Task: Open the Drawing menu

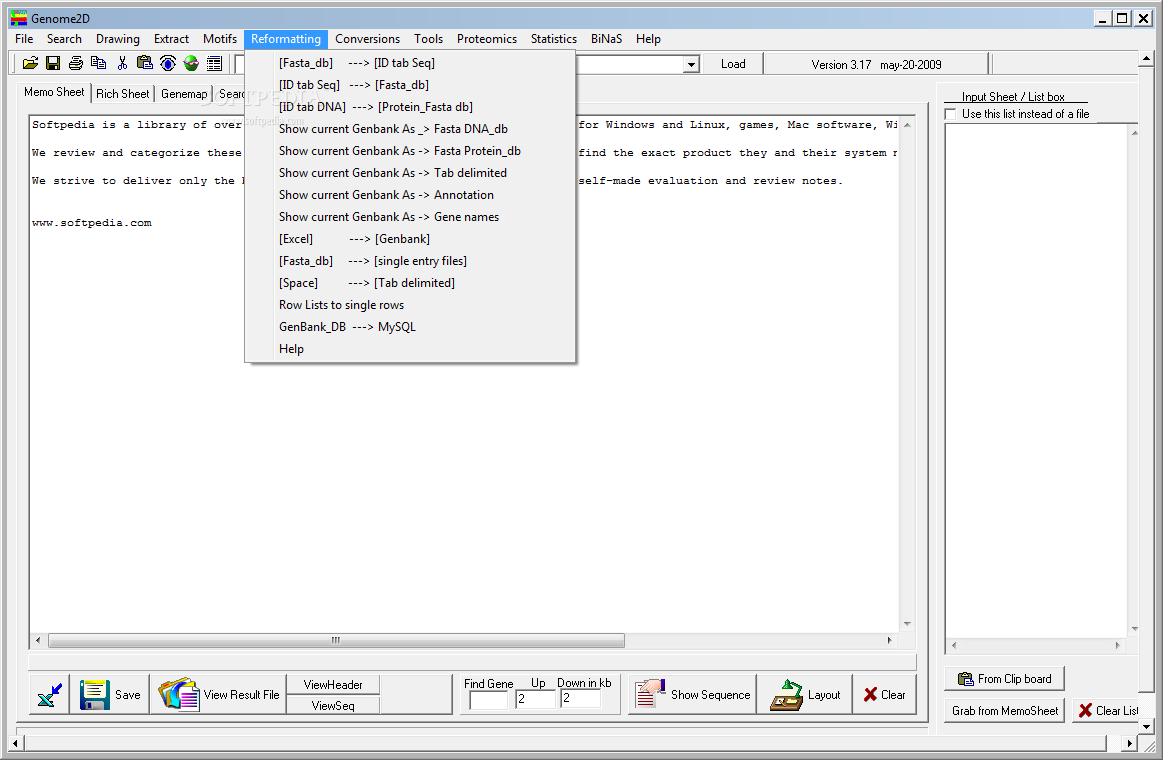Action: [118, 39]
